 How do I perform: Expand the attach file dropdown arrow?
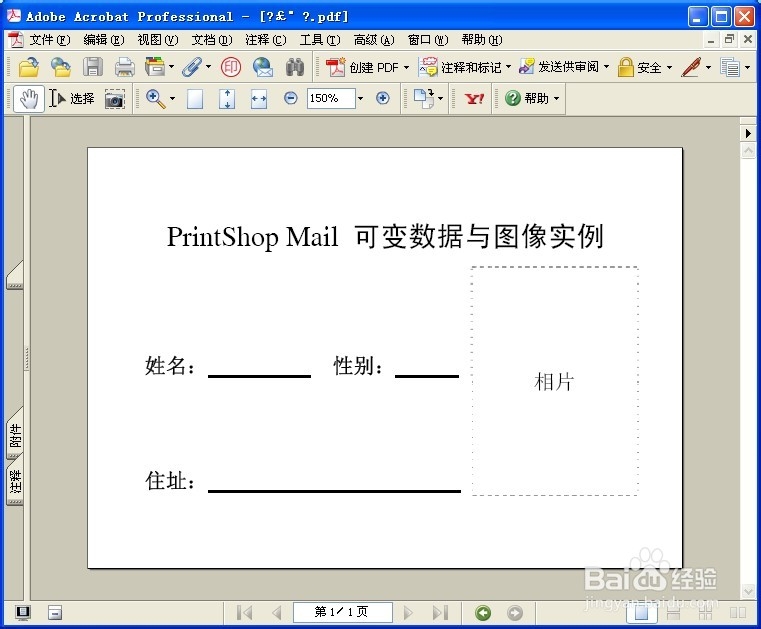209,66
